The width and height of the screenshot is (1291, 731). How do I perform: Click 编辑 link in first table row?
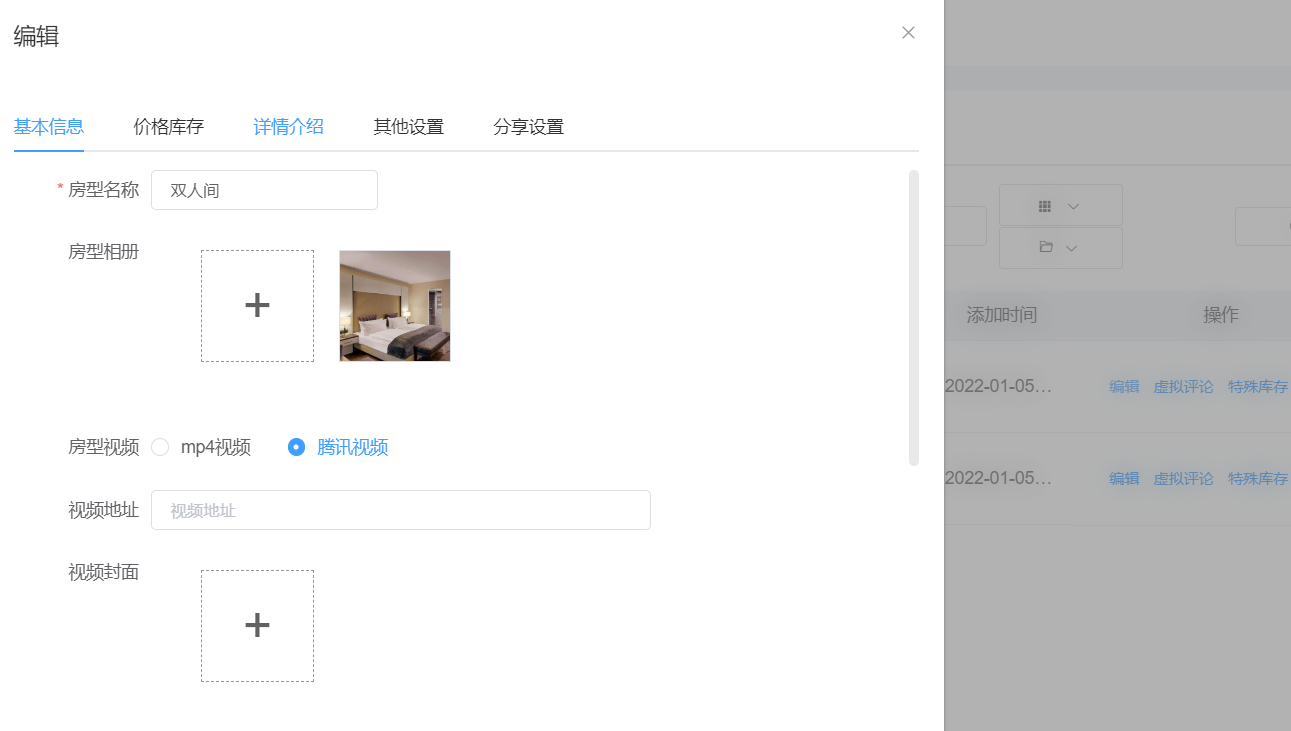point(1124,387)
